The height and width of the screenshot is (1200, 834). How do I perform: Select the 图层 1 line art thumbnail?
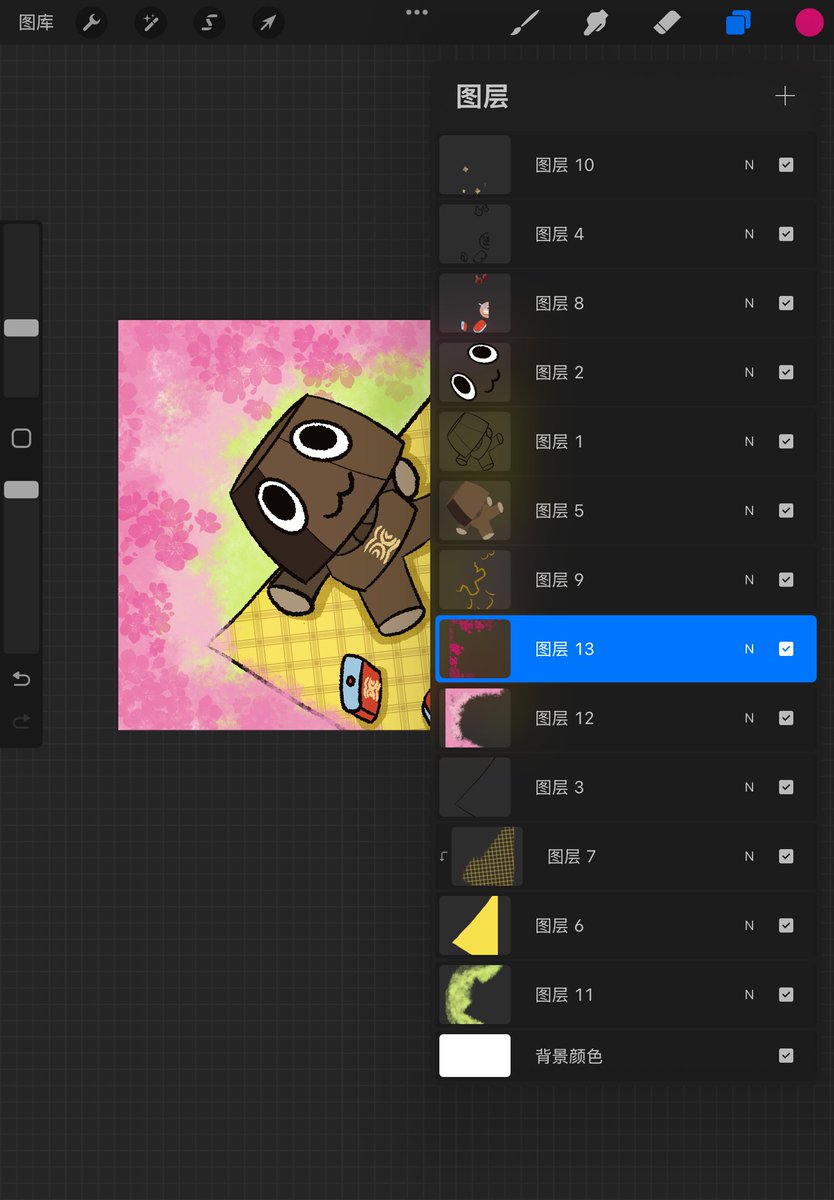(475, 441)
